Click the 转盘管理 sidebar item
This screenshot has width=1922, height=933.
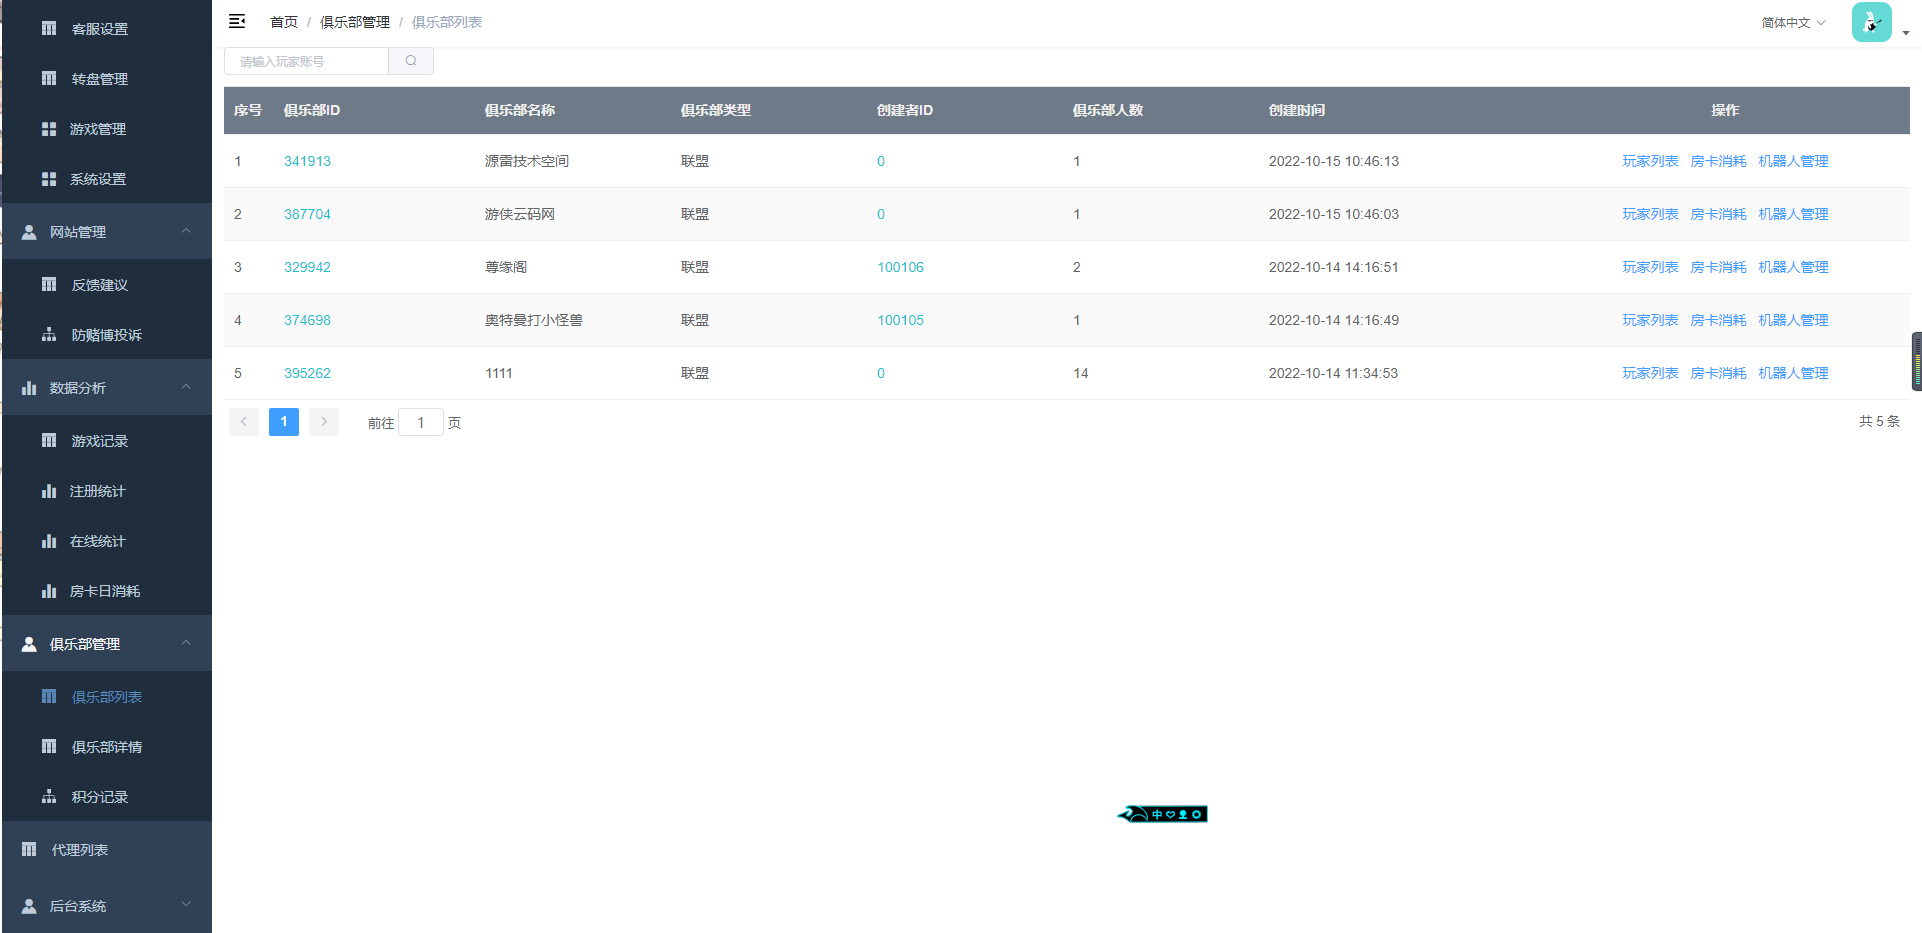point(99,79)
